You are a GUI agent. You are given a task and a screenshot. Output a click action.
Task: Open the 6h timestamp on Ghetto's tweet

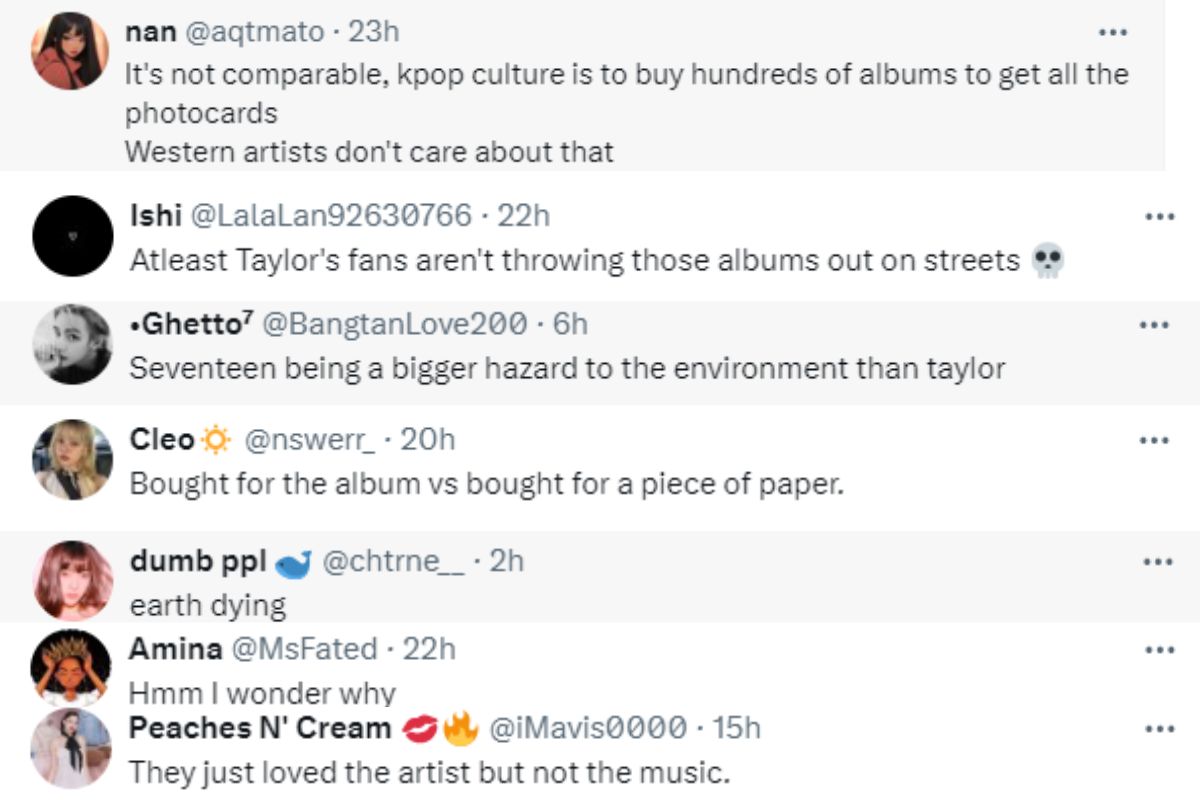click(x=570, y=324)
